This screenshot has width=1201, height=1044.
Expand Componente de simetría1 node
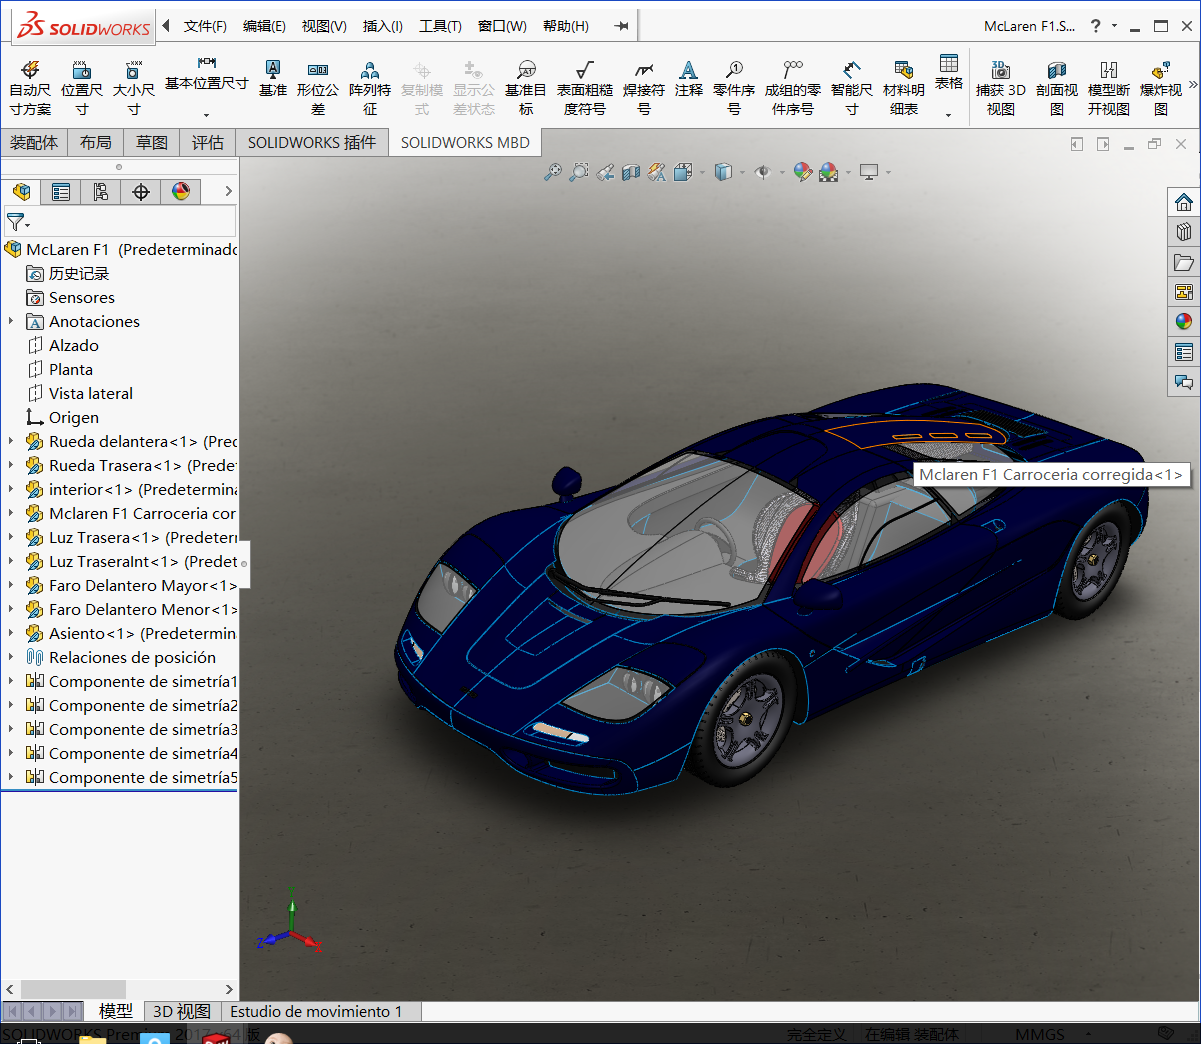(x=11, y=681)
